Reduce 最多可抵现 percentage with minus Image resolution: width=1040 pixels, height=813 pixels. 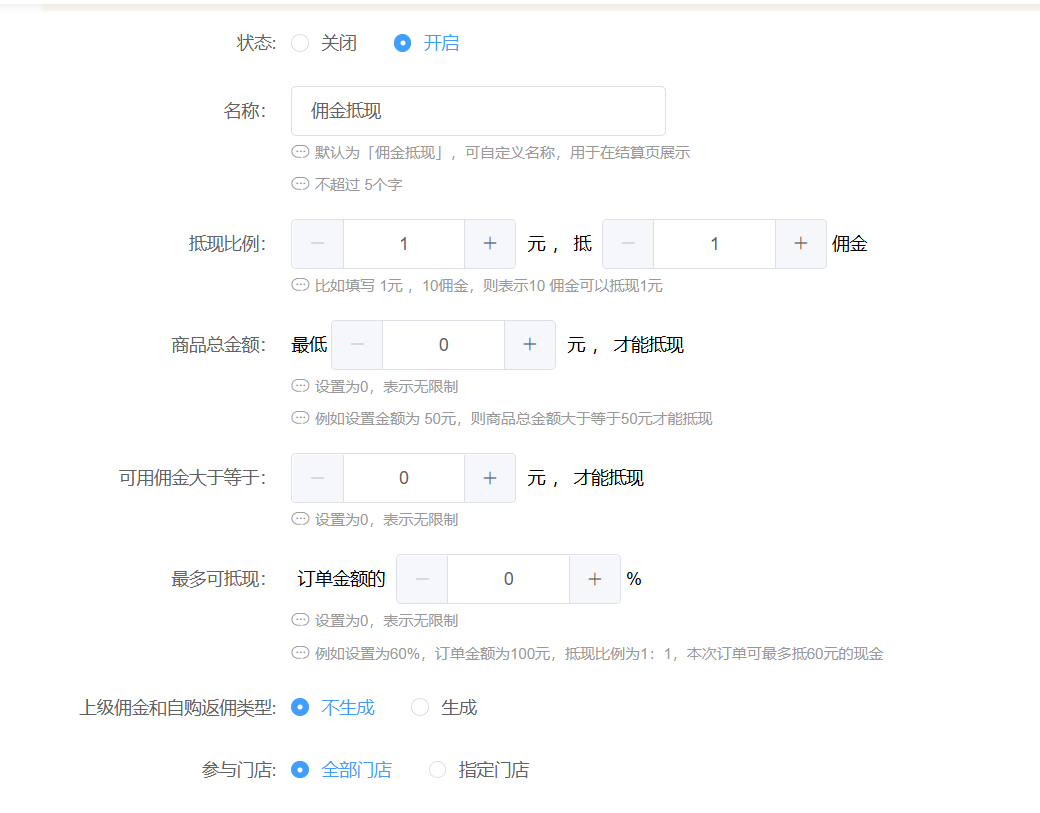423,579
